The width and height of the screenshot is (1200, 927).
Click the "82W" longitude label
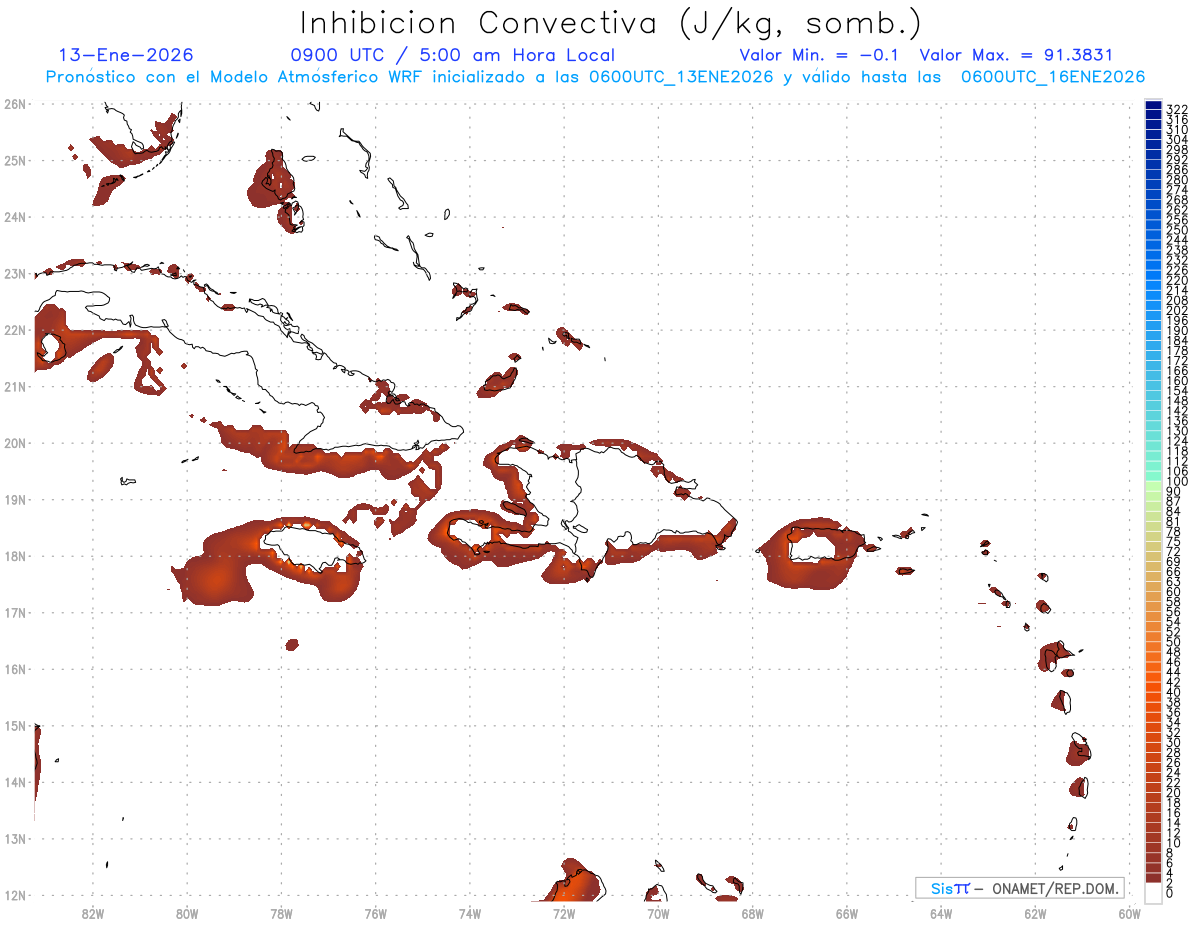point(93,913)
